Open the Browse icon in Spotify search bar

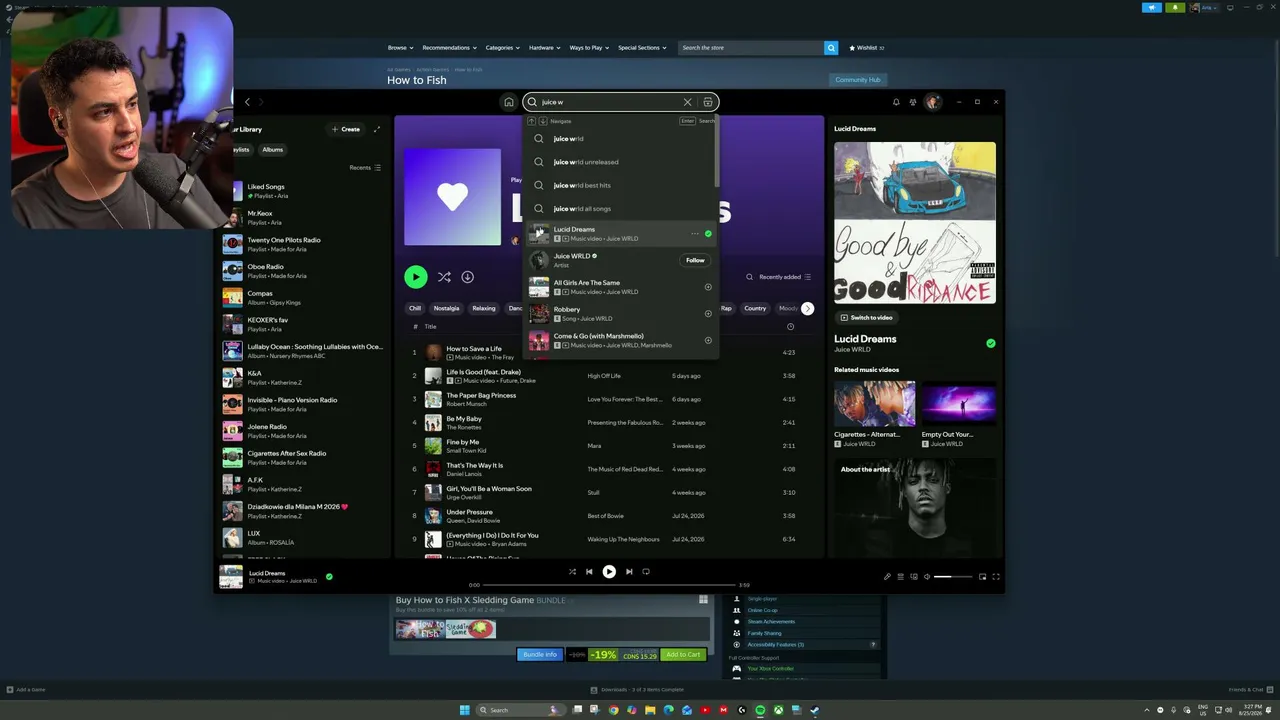click(708, 102)
